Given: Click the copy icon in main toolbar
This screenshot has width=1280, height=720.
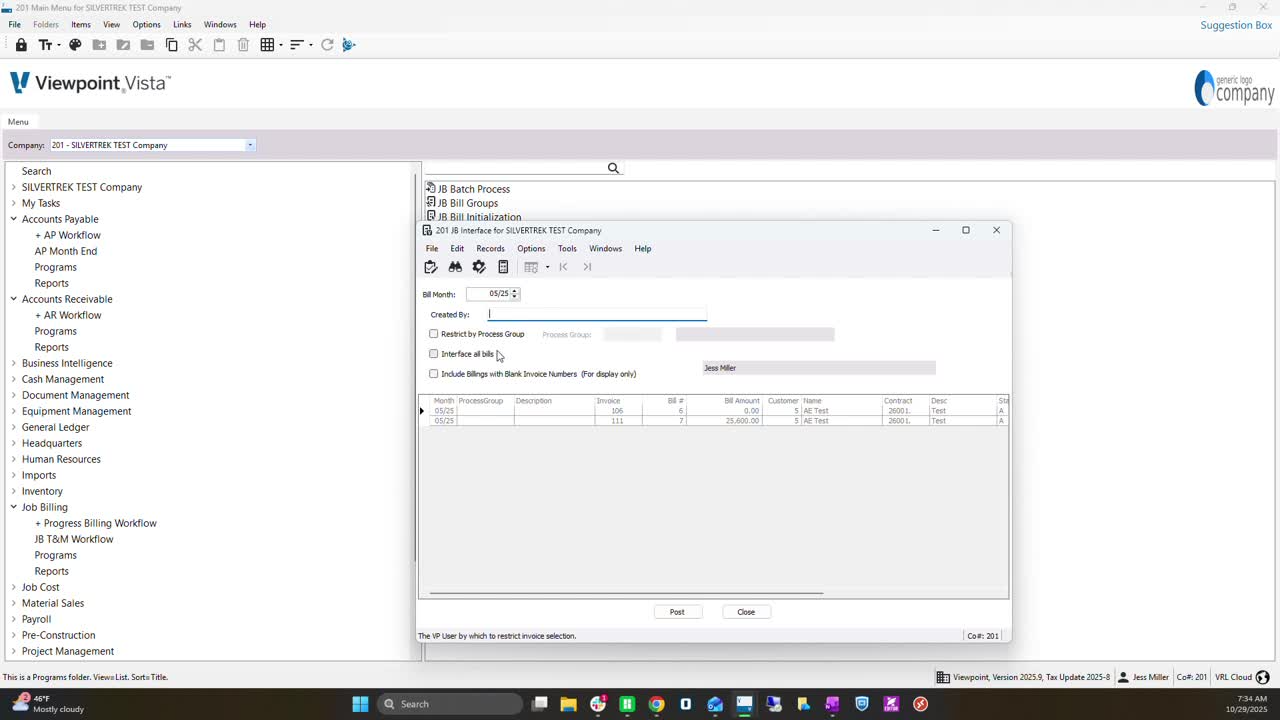Looking at the screenshot, I should pyautogui.click(x=171, y=45).
